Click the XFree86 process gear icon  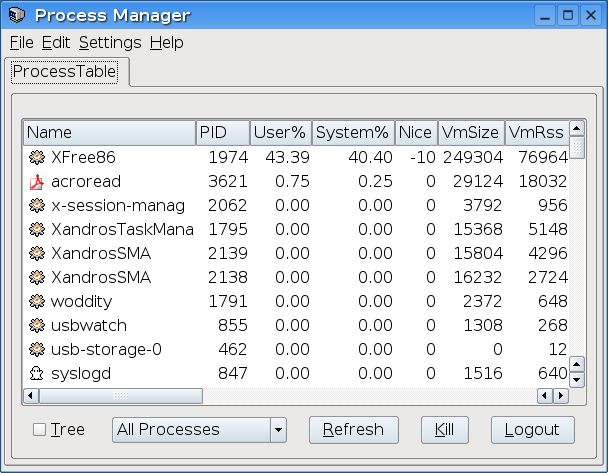tap(37, 157)
